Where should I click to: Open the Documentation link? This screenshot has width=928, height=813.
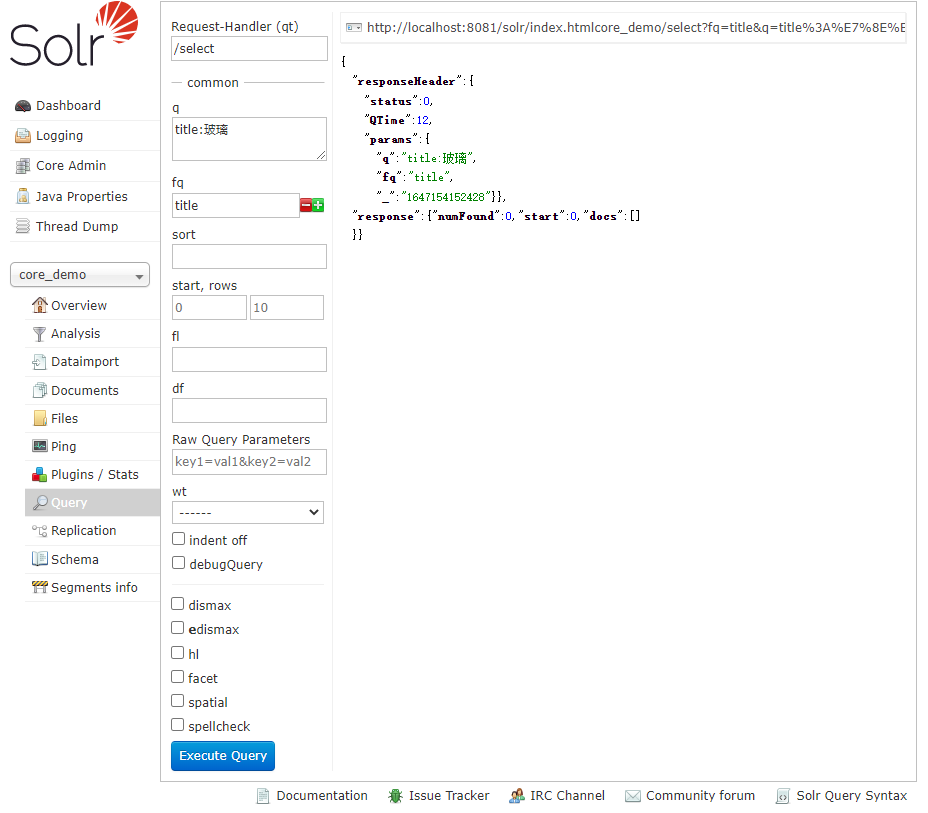[321, 796]
